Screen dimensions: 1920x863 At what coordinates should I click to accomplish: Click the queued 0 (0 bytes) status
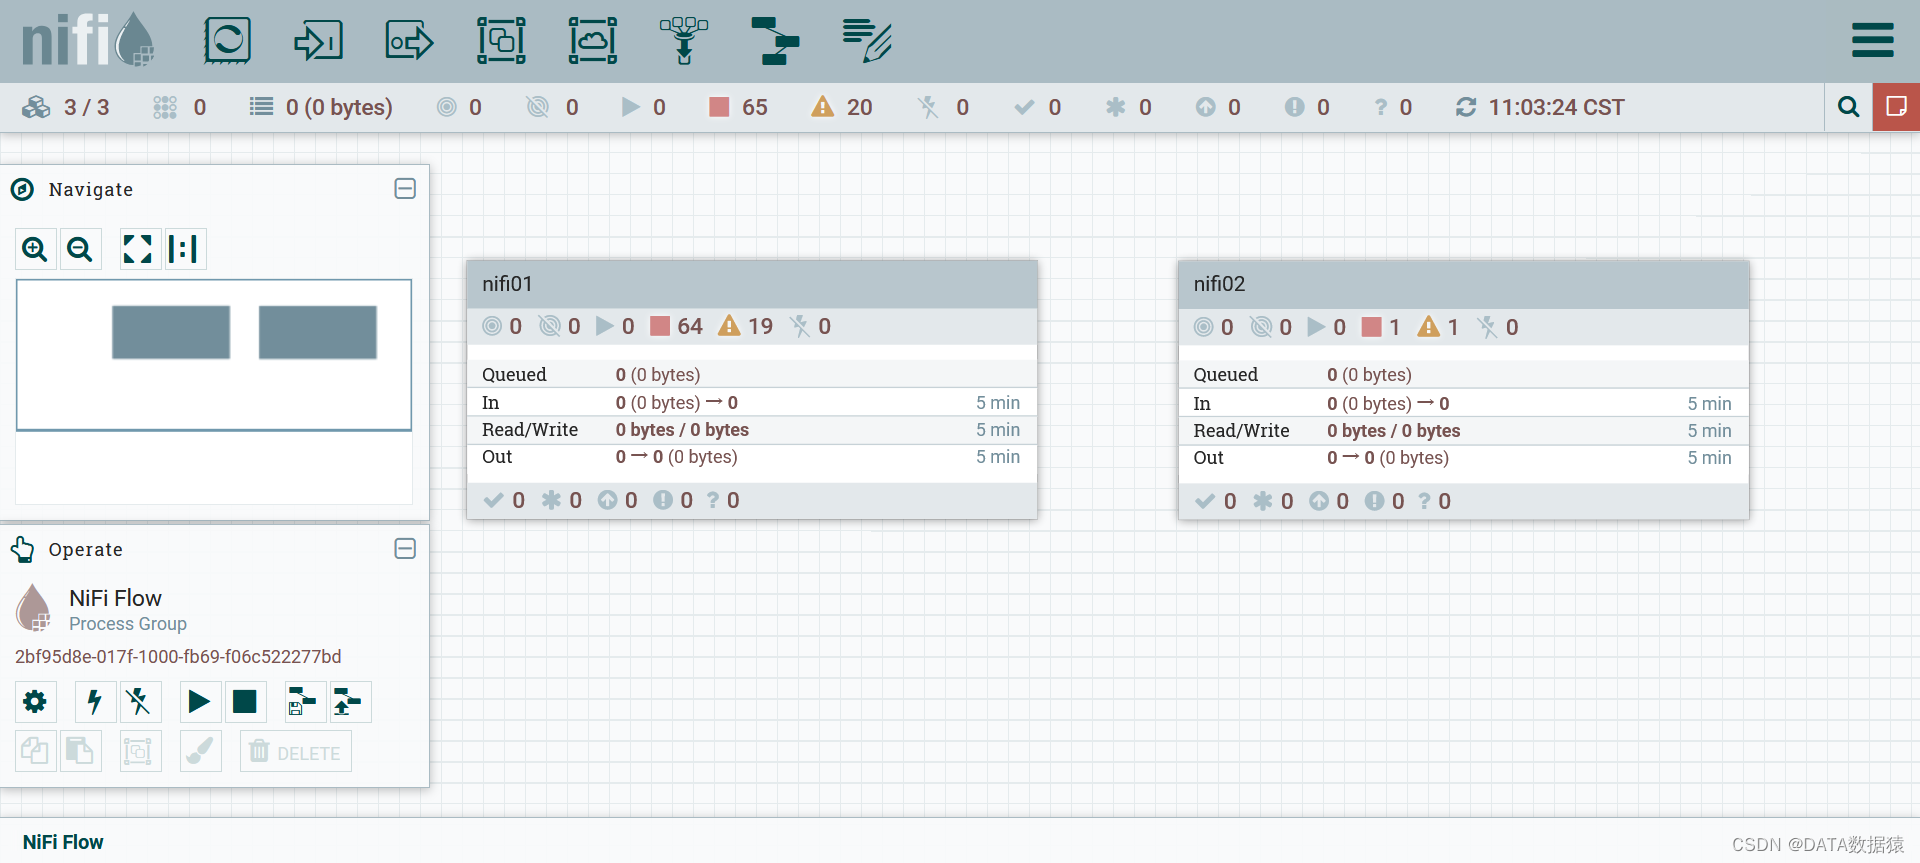(x=321, y=107)
